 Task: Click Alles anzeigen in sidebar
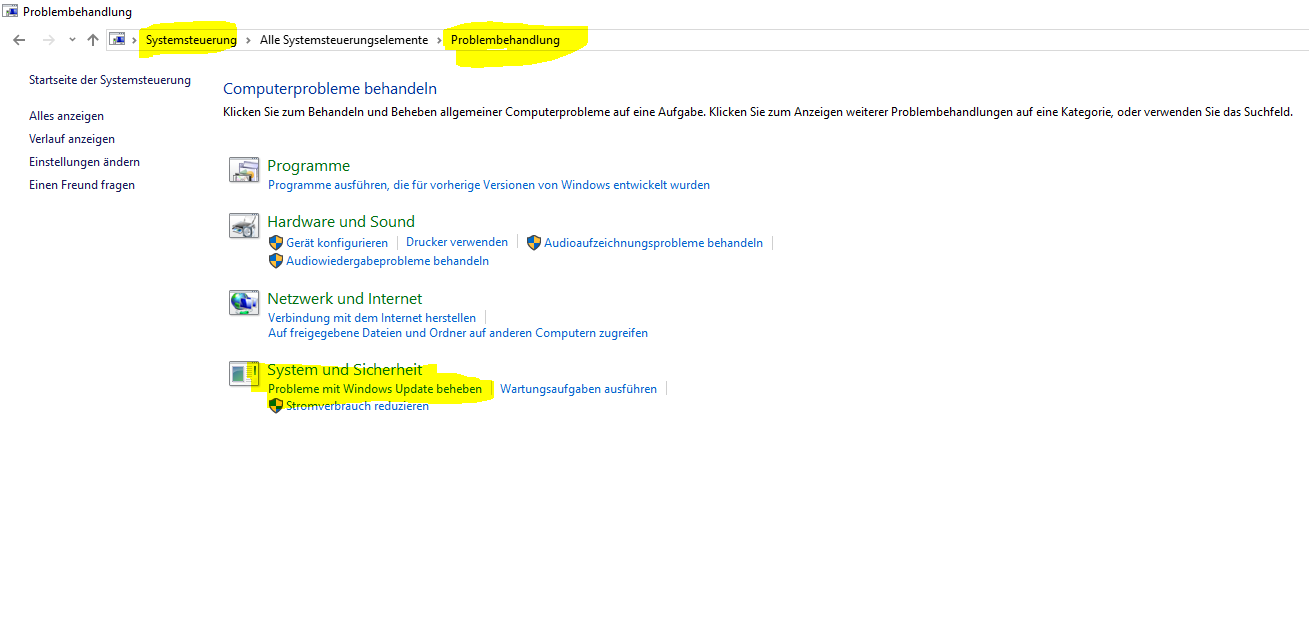click(66, 116)
